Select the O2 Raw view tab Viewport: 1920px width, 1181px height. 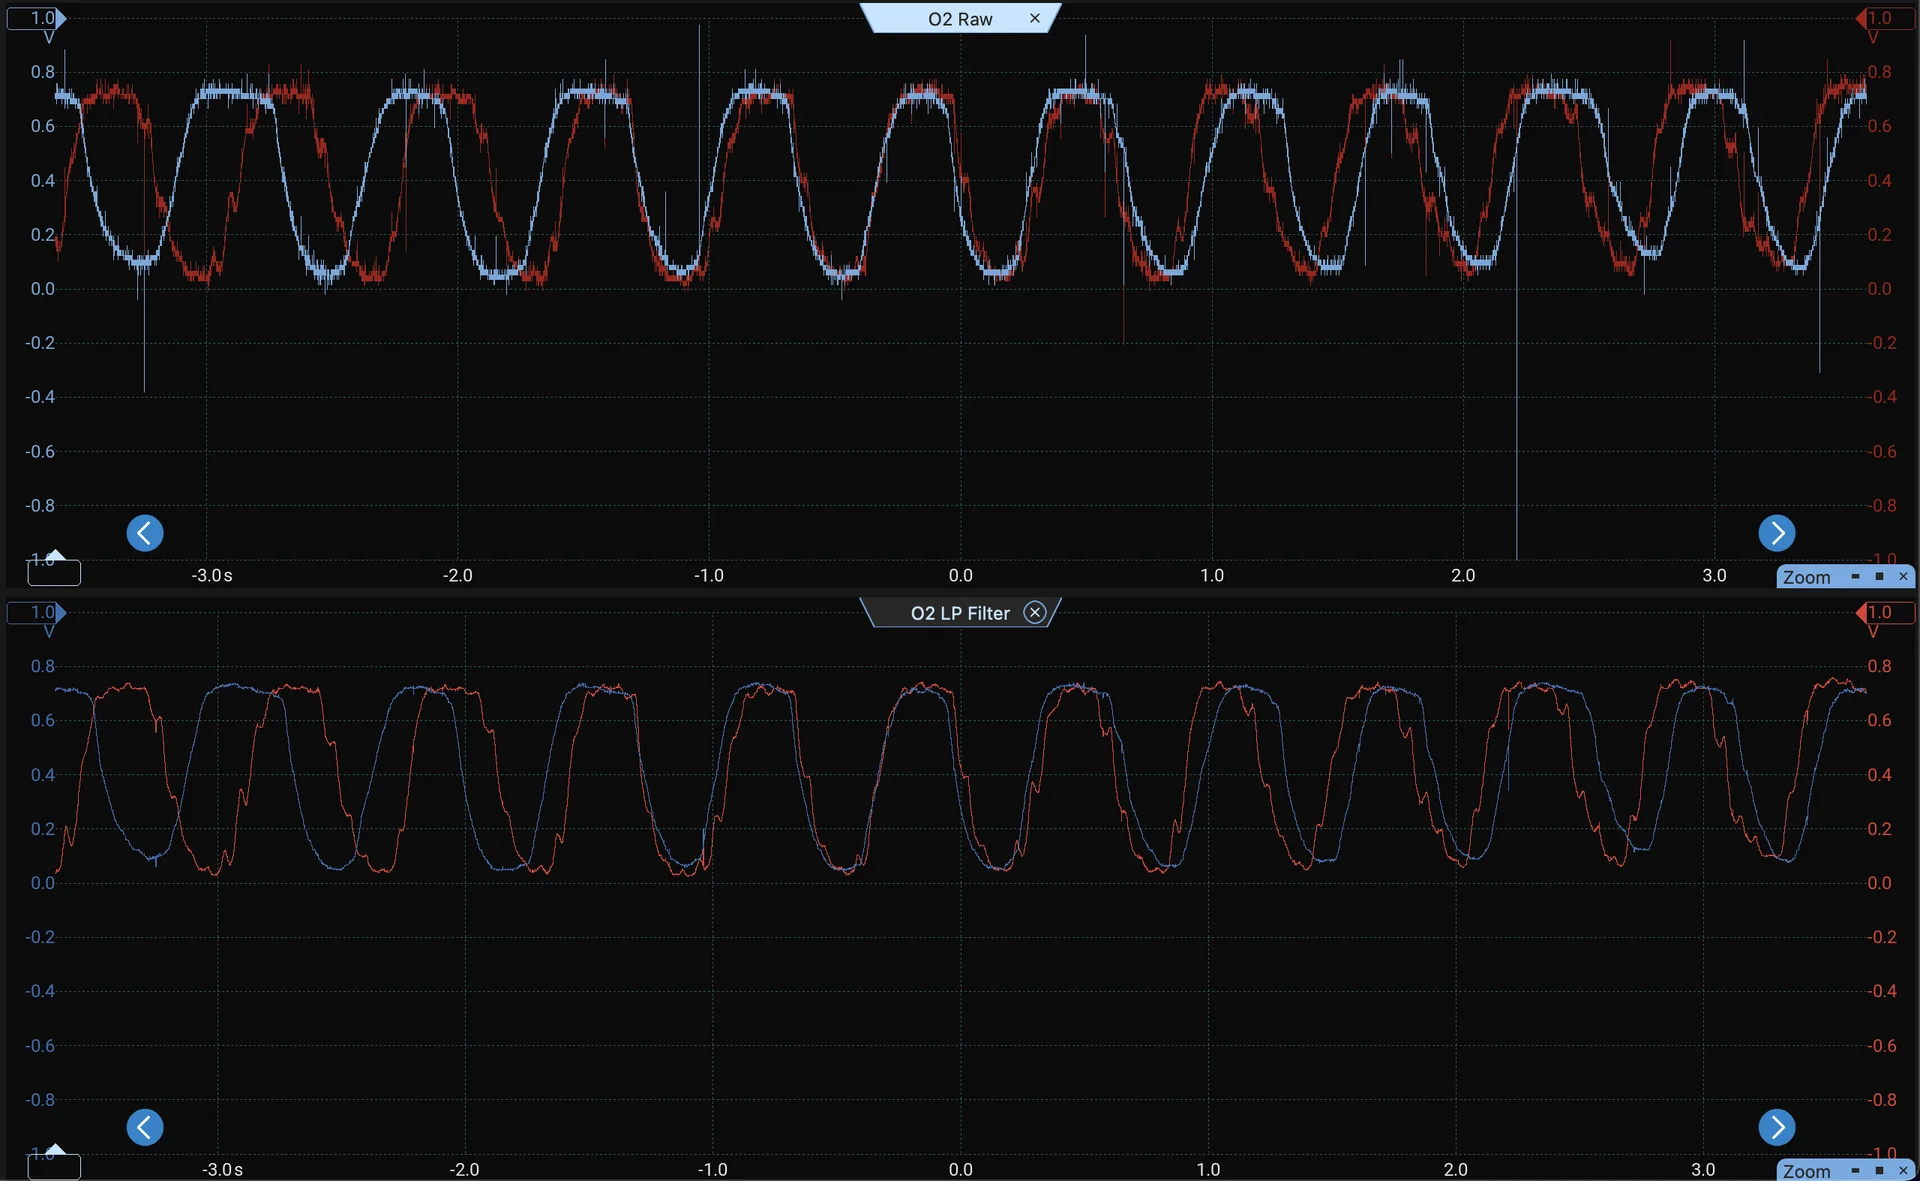point(958,19)
